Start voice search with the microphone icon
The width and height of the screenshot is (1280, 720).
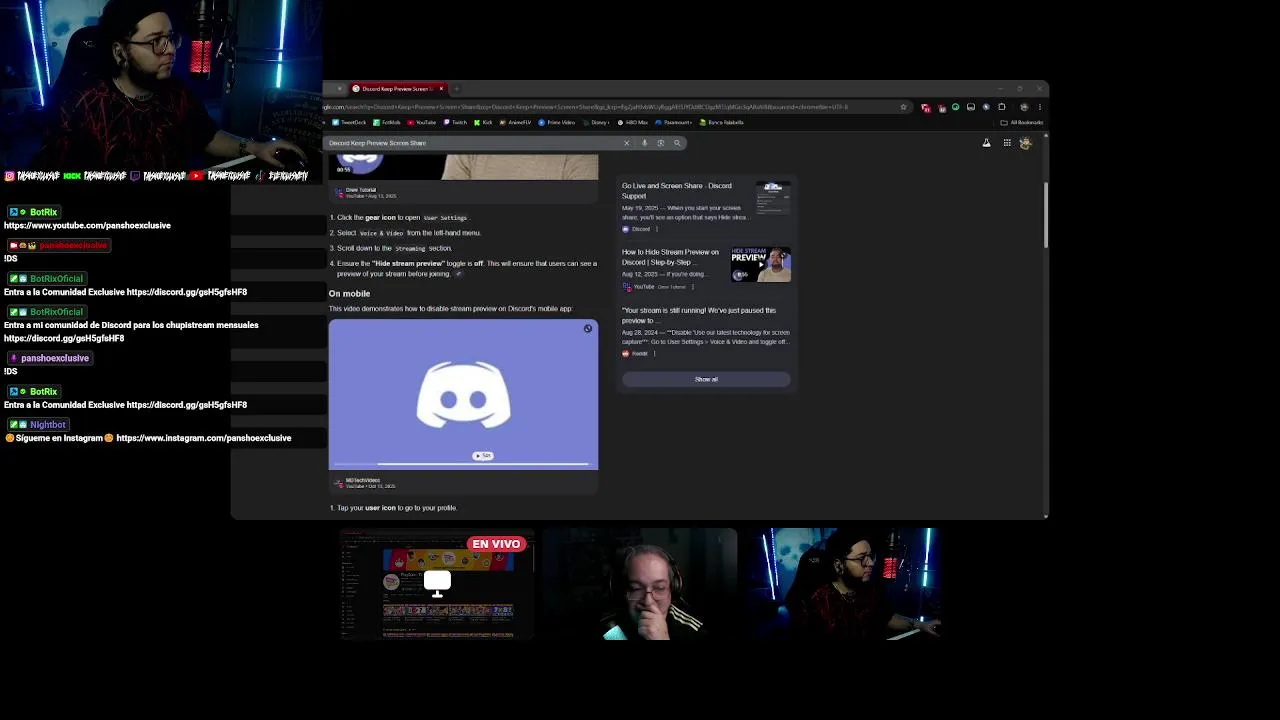pyautogui.click(x=644, y=143)
